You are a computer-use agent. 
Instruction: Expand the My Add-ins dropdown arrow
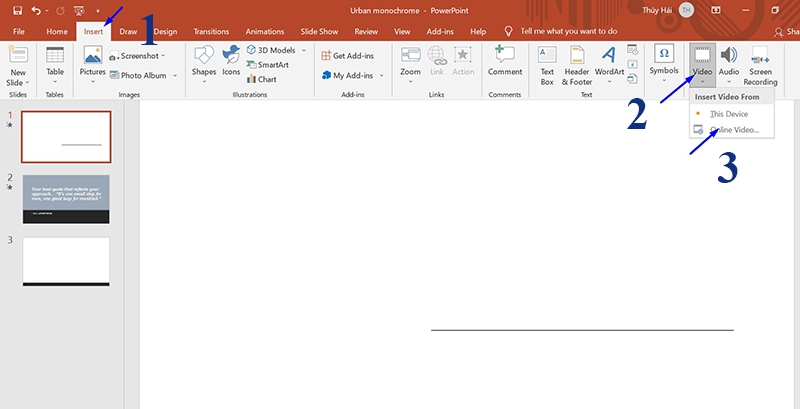point(382,75)
